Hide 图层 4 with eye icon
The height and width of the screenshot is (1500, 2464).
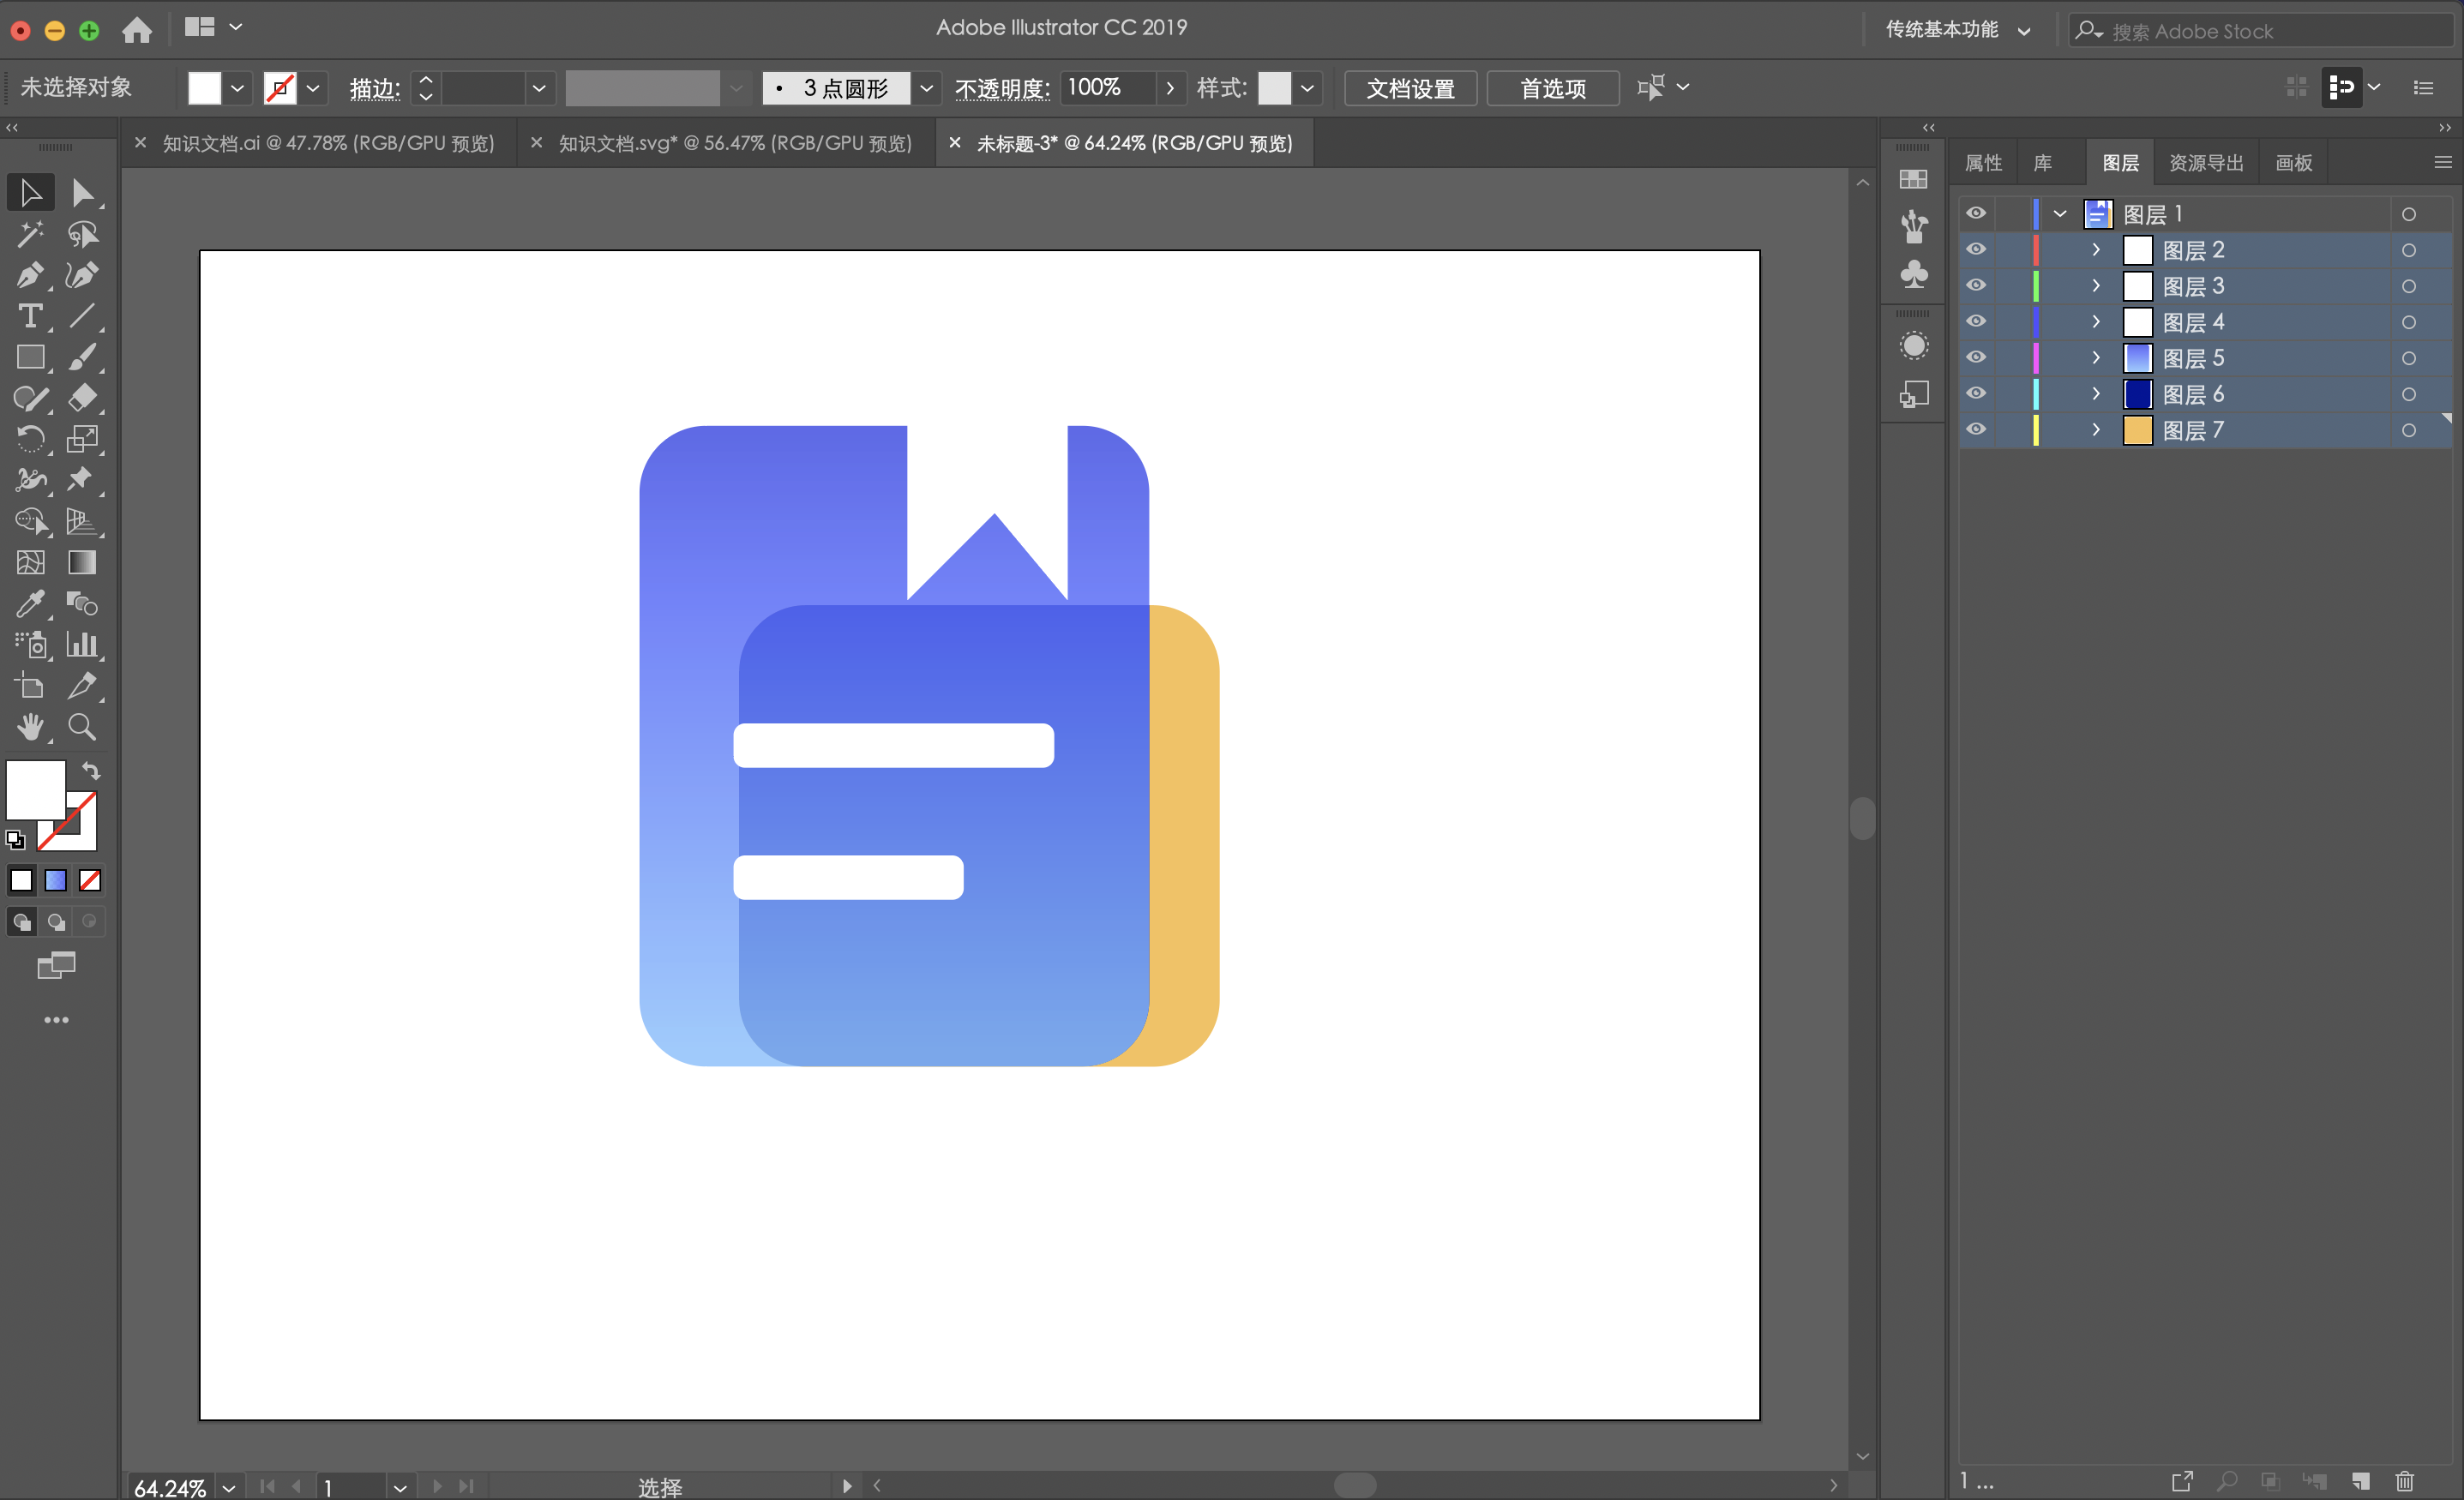click(x=1976, y=321)
